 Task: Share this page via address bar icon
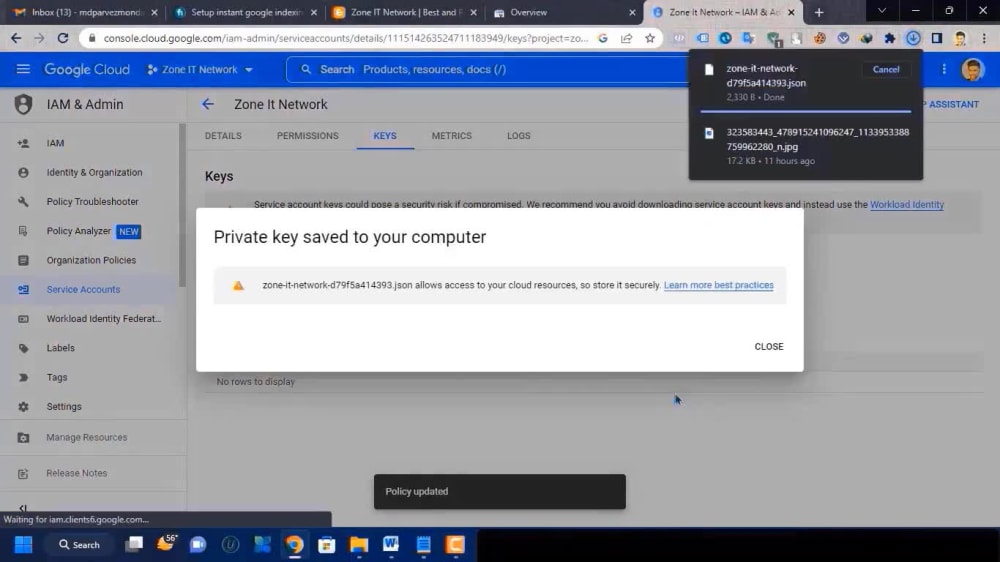[626, 38]
